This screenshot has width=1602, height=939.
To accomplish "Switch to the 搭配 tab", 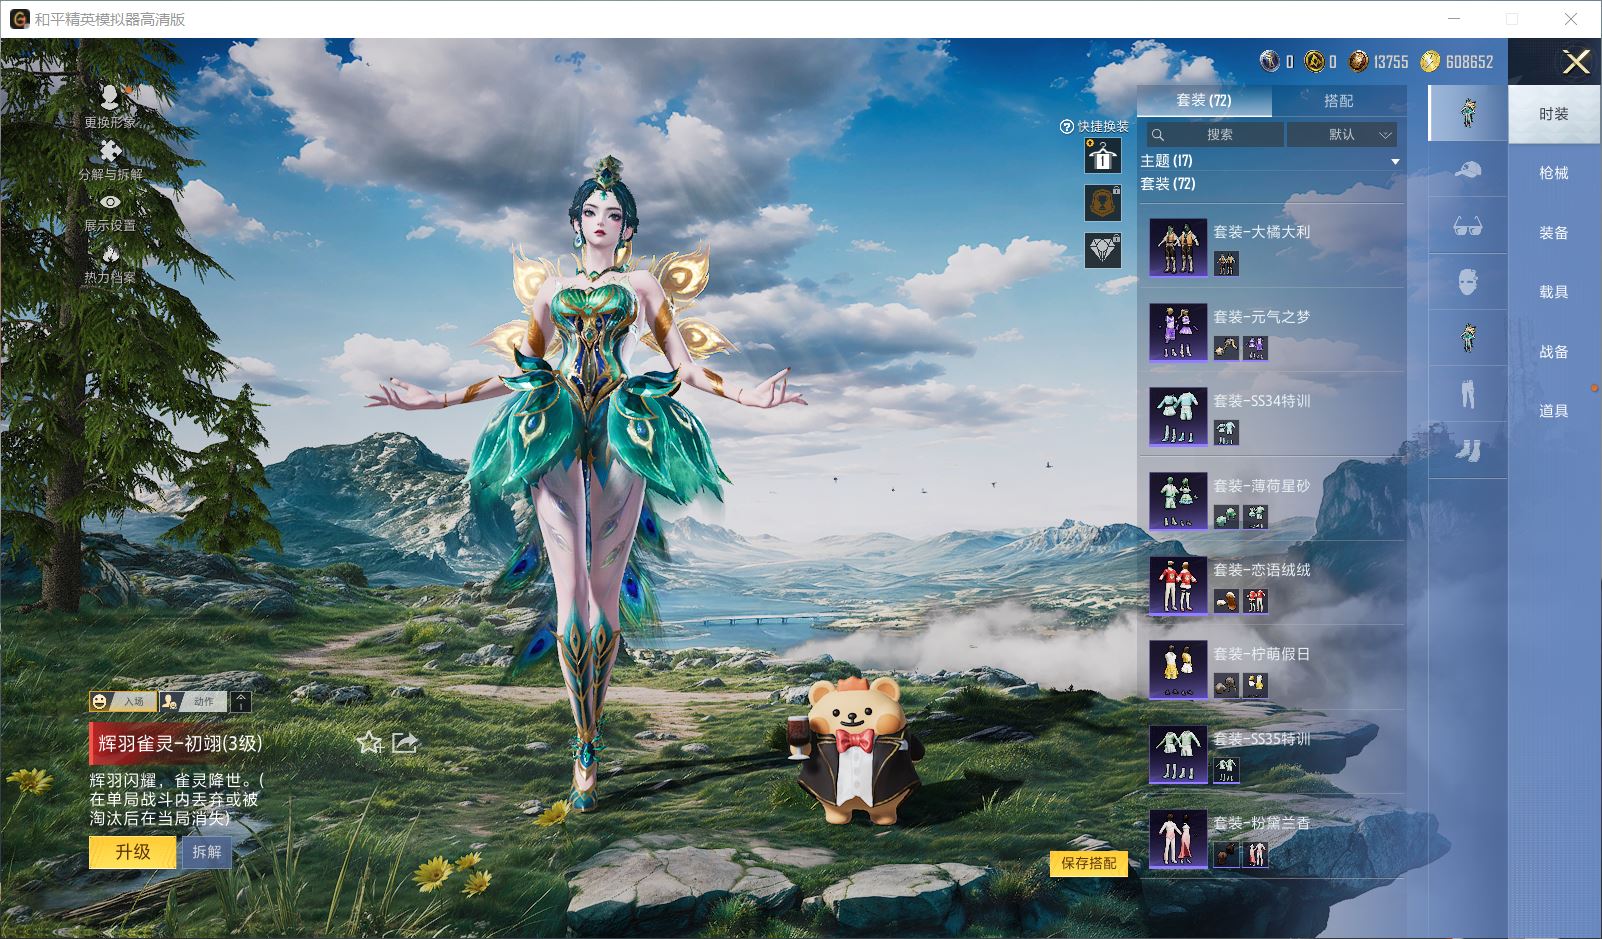I will 1338,101.
